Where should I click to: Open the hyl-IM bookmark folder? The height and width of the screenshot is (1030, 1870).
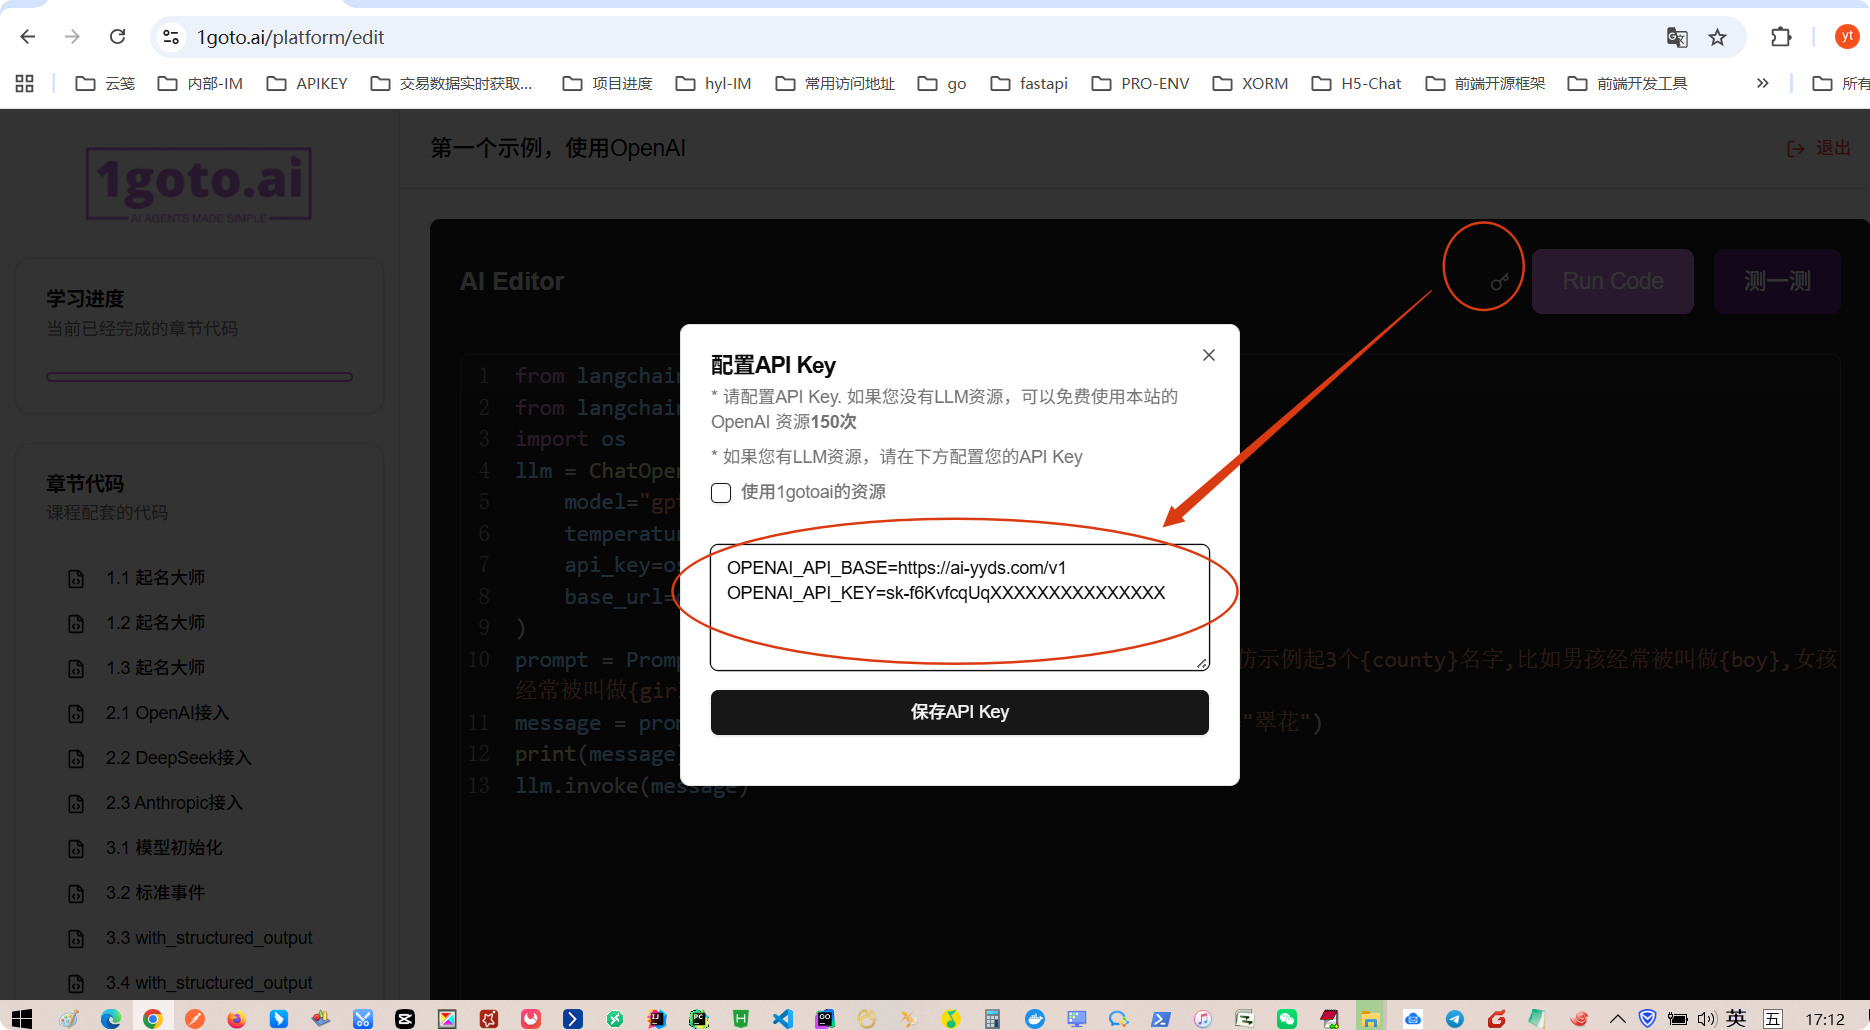[x=713, y=83]
